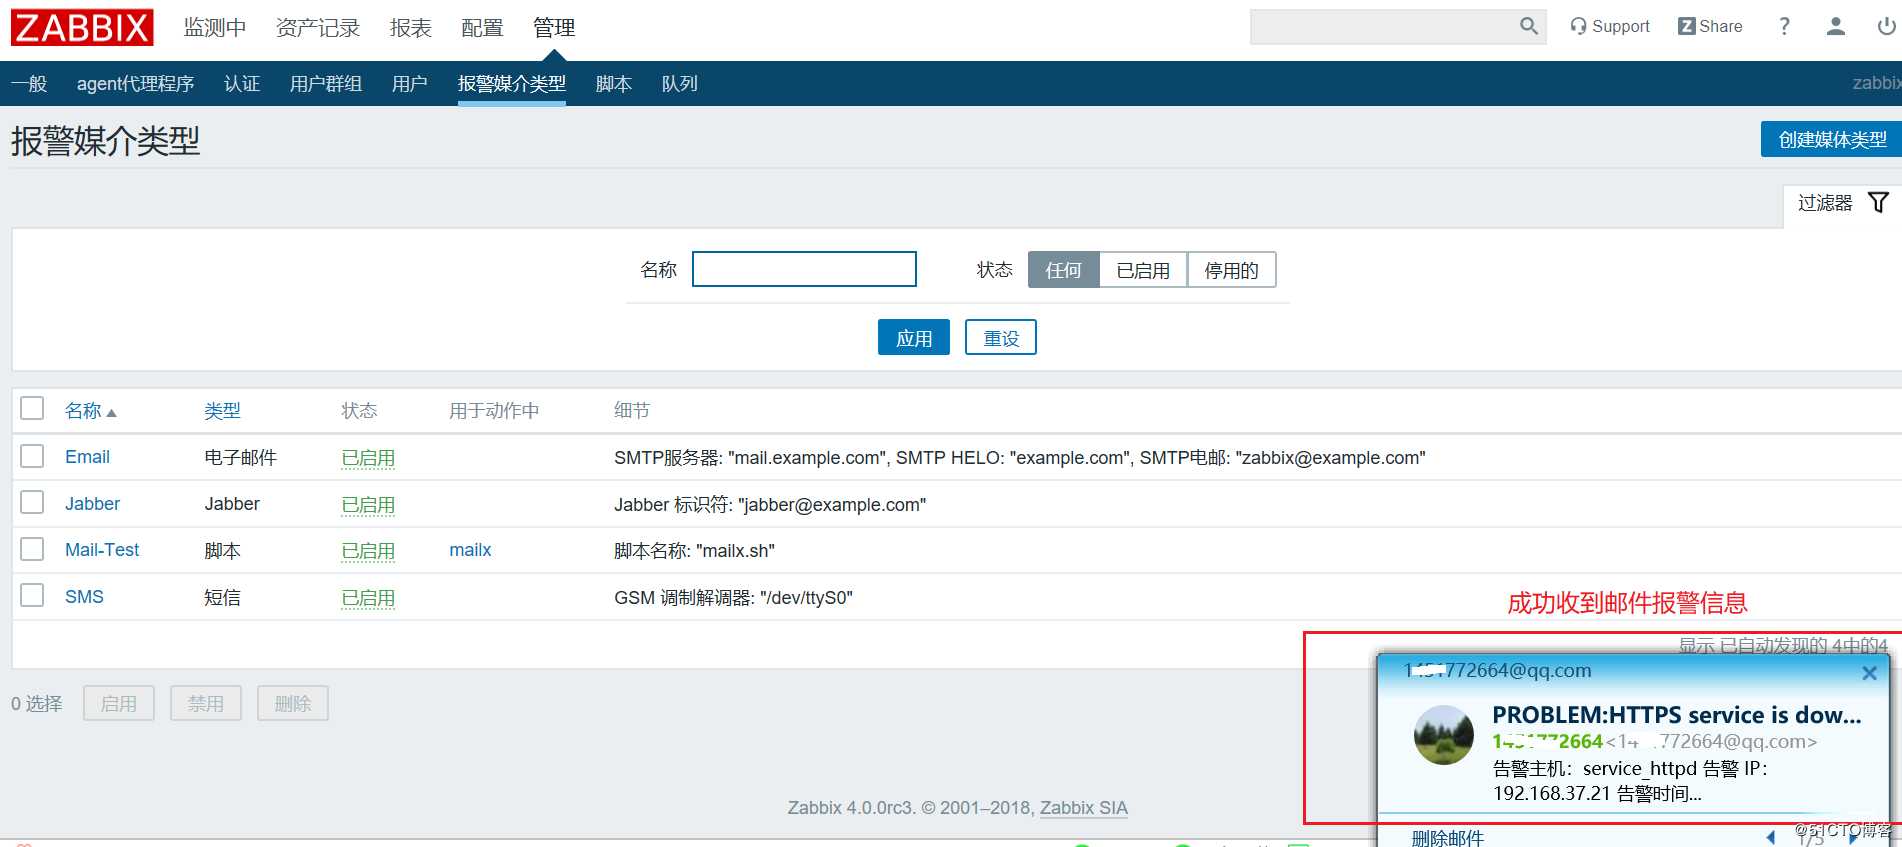Screen dimensions: 1902x847
Task: Select the 停用的 status option
Action: pyautogui.click(x=1231, y=270)
